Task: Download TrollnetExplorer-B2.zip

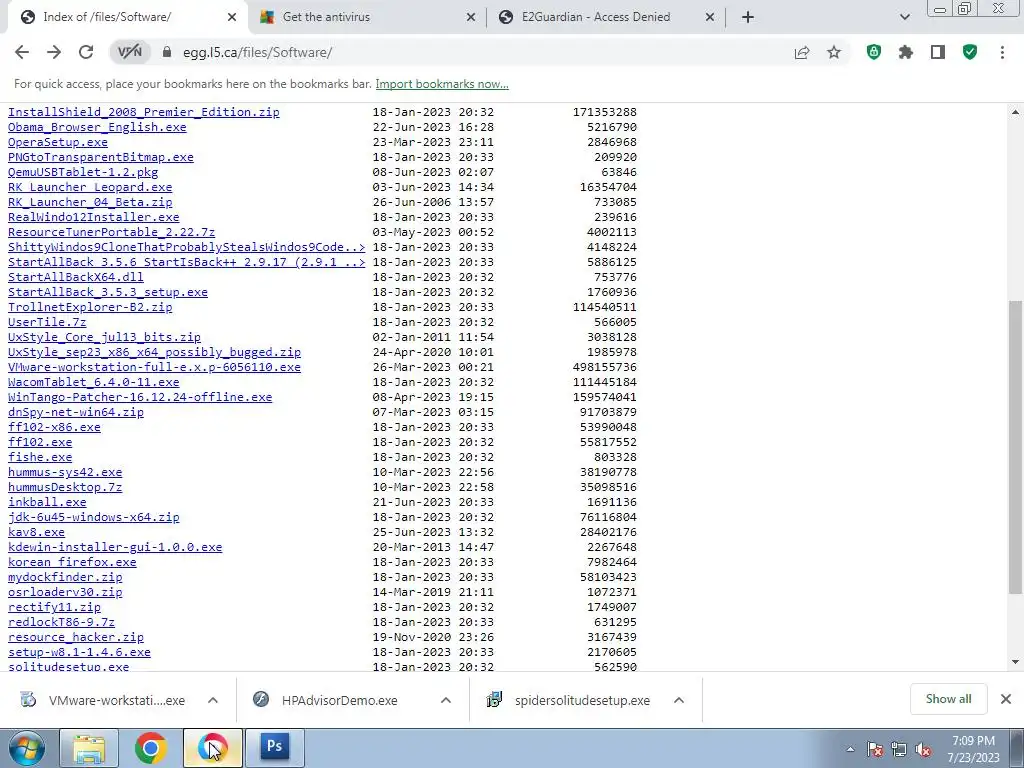Action: [x=90, y=308]
